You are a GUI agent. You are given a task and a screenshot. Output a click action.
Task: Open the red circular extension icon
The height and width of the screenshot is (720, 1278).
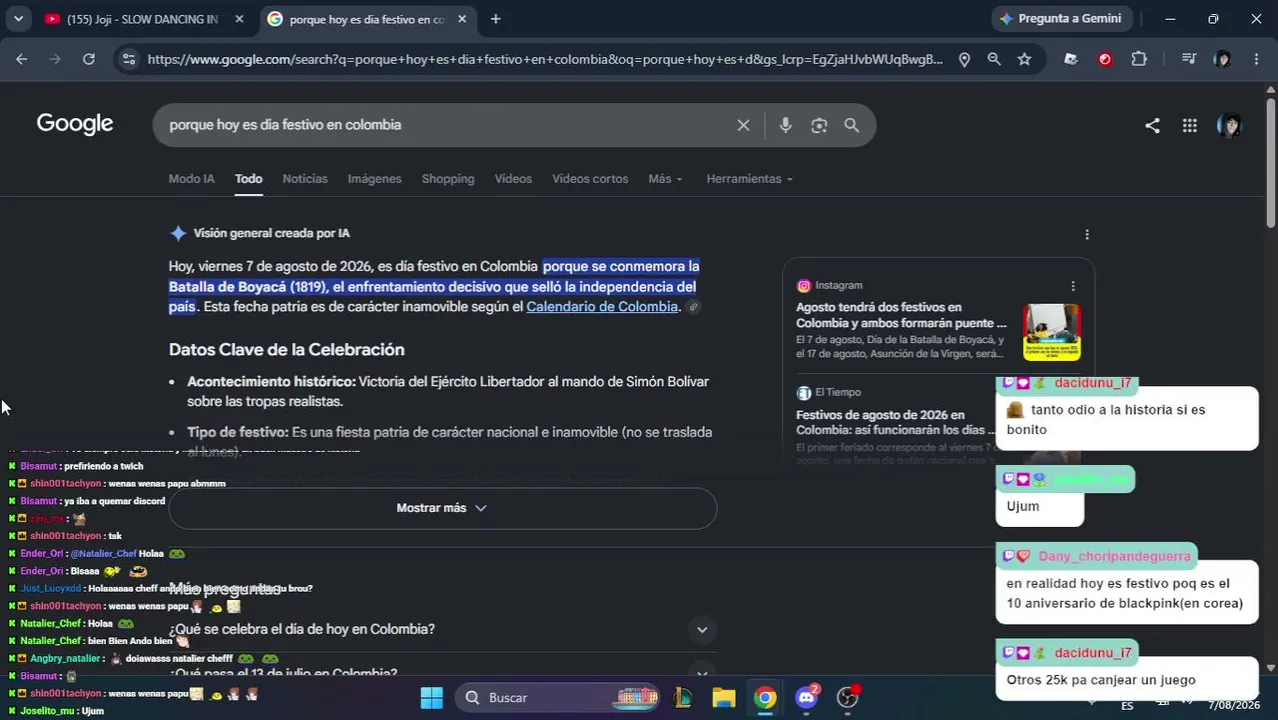click(x=1105, y=59)
